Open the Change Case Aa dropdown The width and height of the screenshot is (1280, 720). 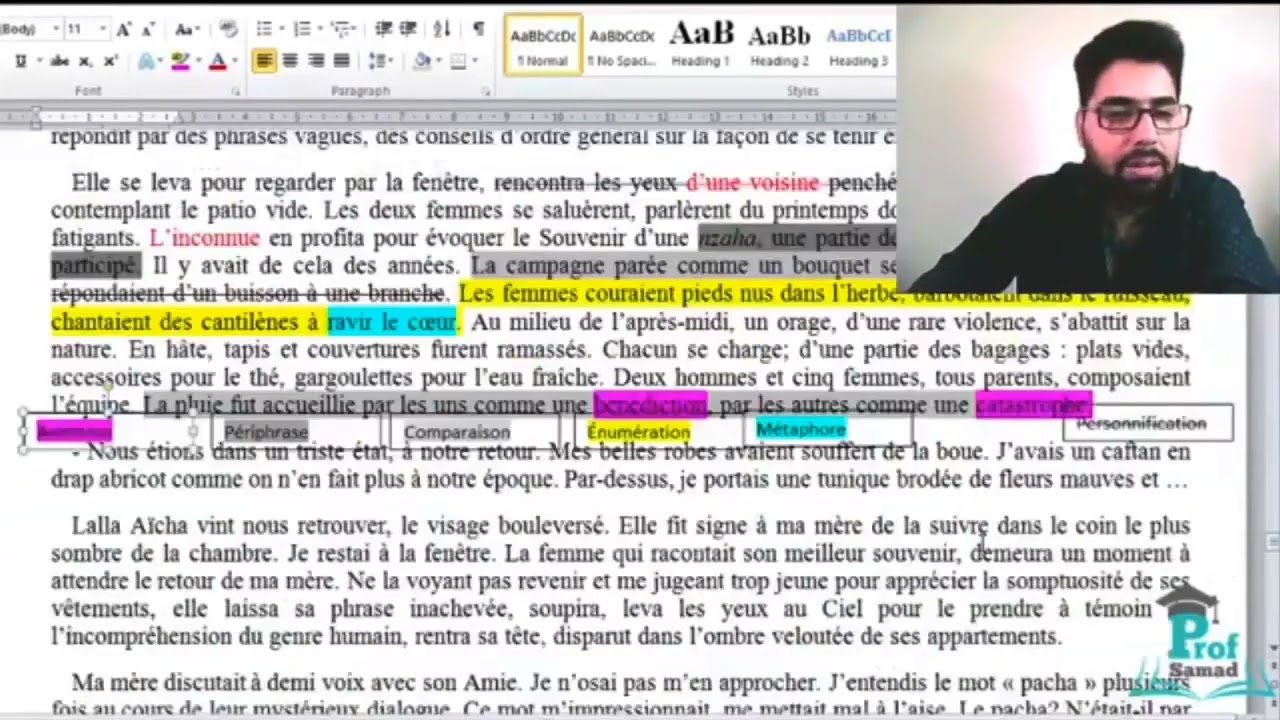click(x=187, y=29)
